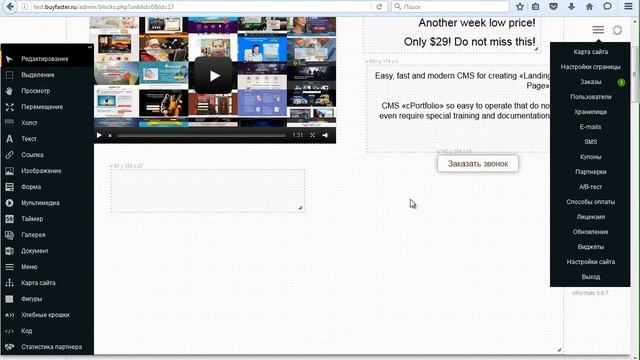The image size is (640, 360).
Task: Select the Текст tool letter A icon
Action: [x=9, y=139]
